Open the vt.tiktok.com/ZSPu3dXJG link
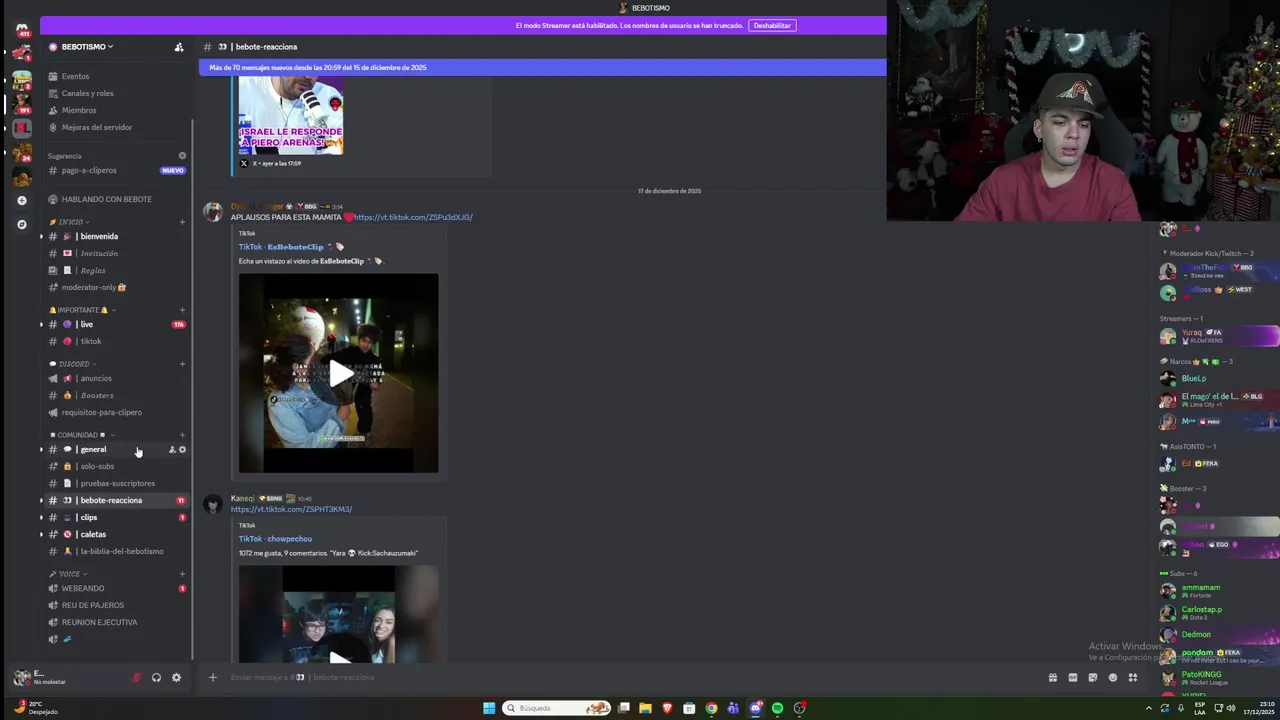This screenshot has width=1280, height=720. coord(413,217)
